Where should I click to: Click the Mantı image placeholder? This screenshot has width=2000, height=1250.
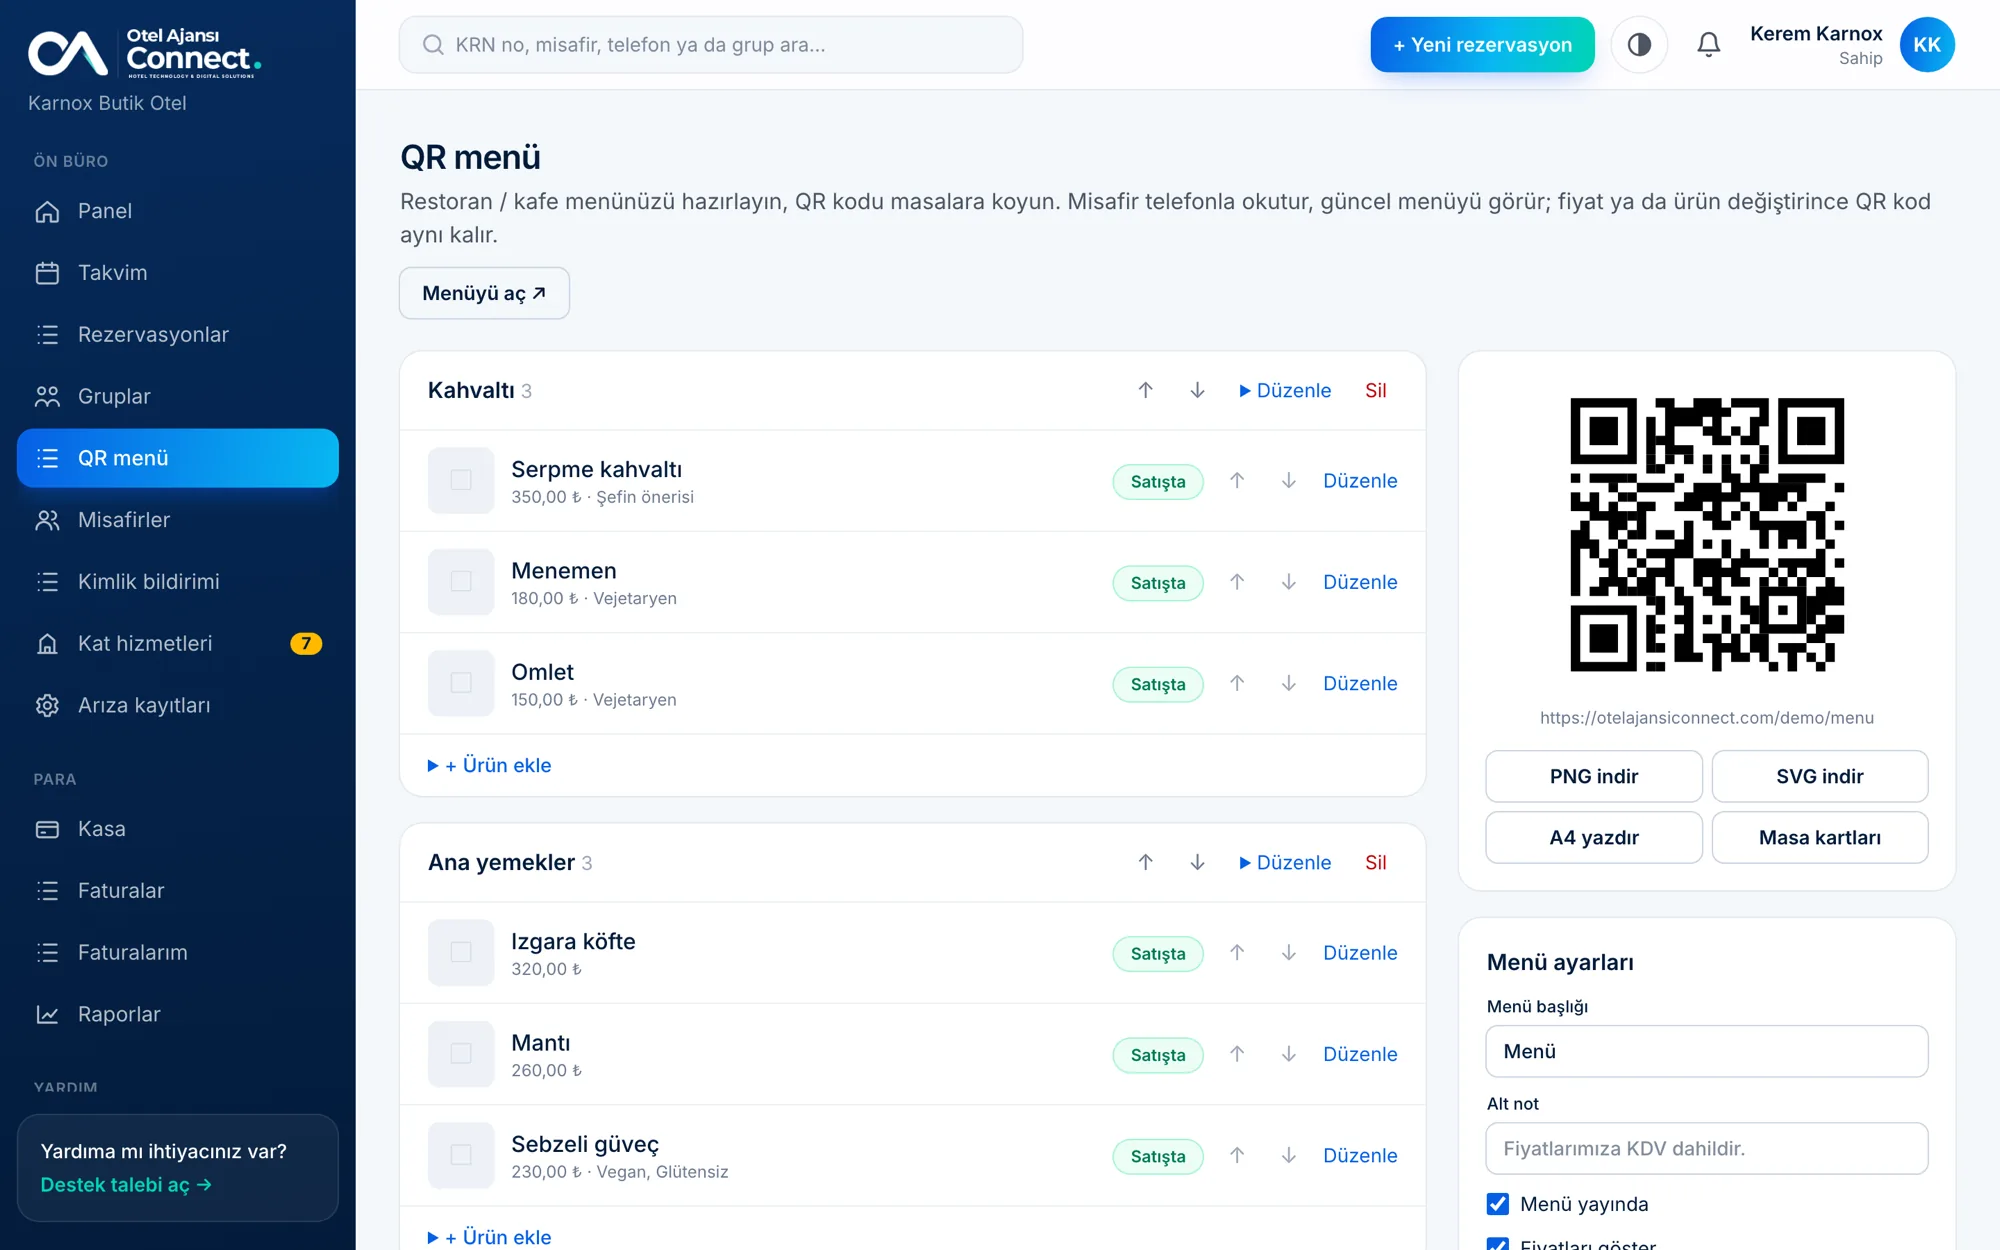461,1054
